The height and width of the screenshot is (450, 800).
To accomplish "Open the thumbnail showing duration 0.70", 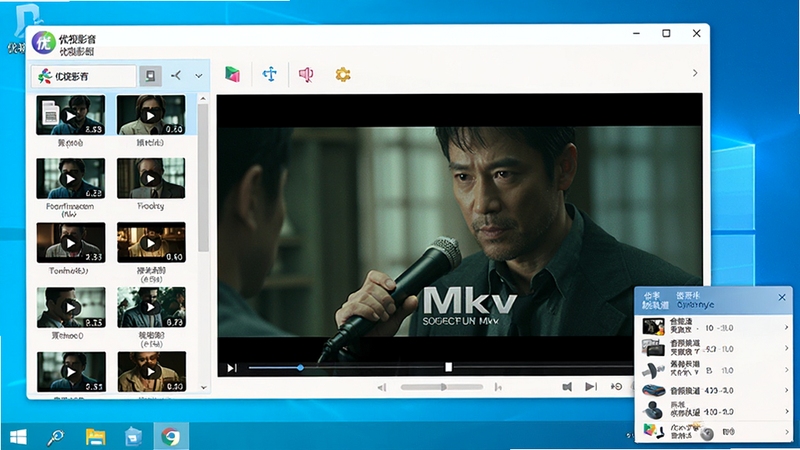I will (152, 307).
